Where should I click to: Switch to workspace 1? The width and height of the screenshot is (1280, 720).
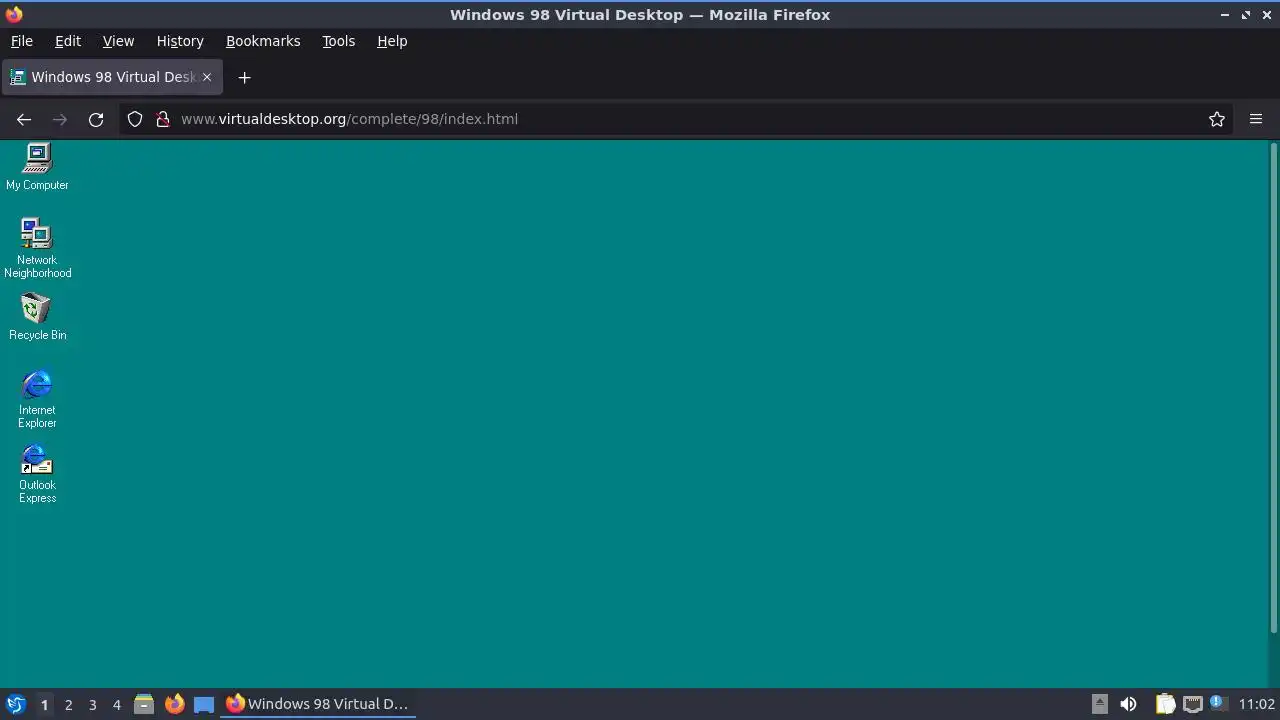44,704
